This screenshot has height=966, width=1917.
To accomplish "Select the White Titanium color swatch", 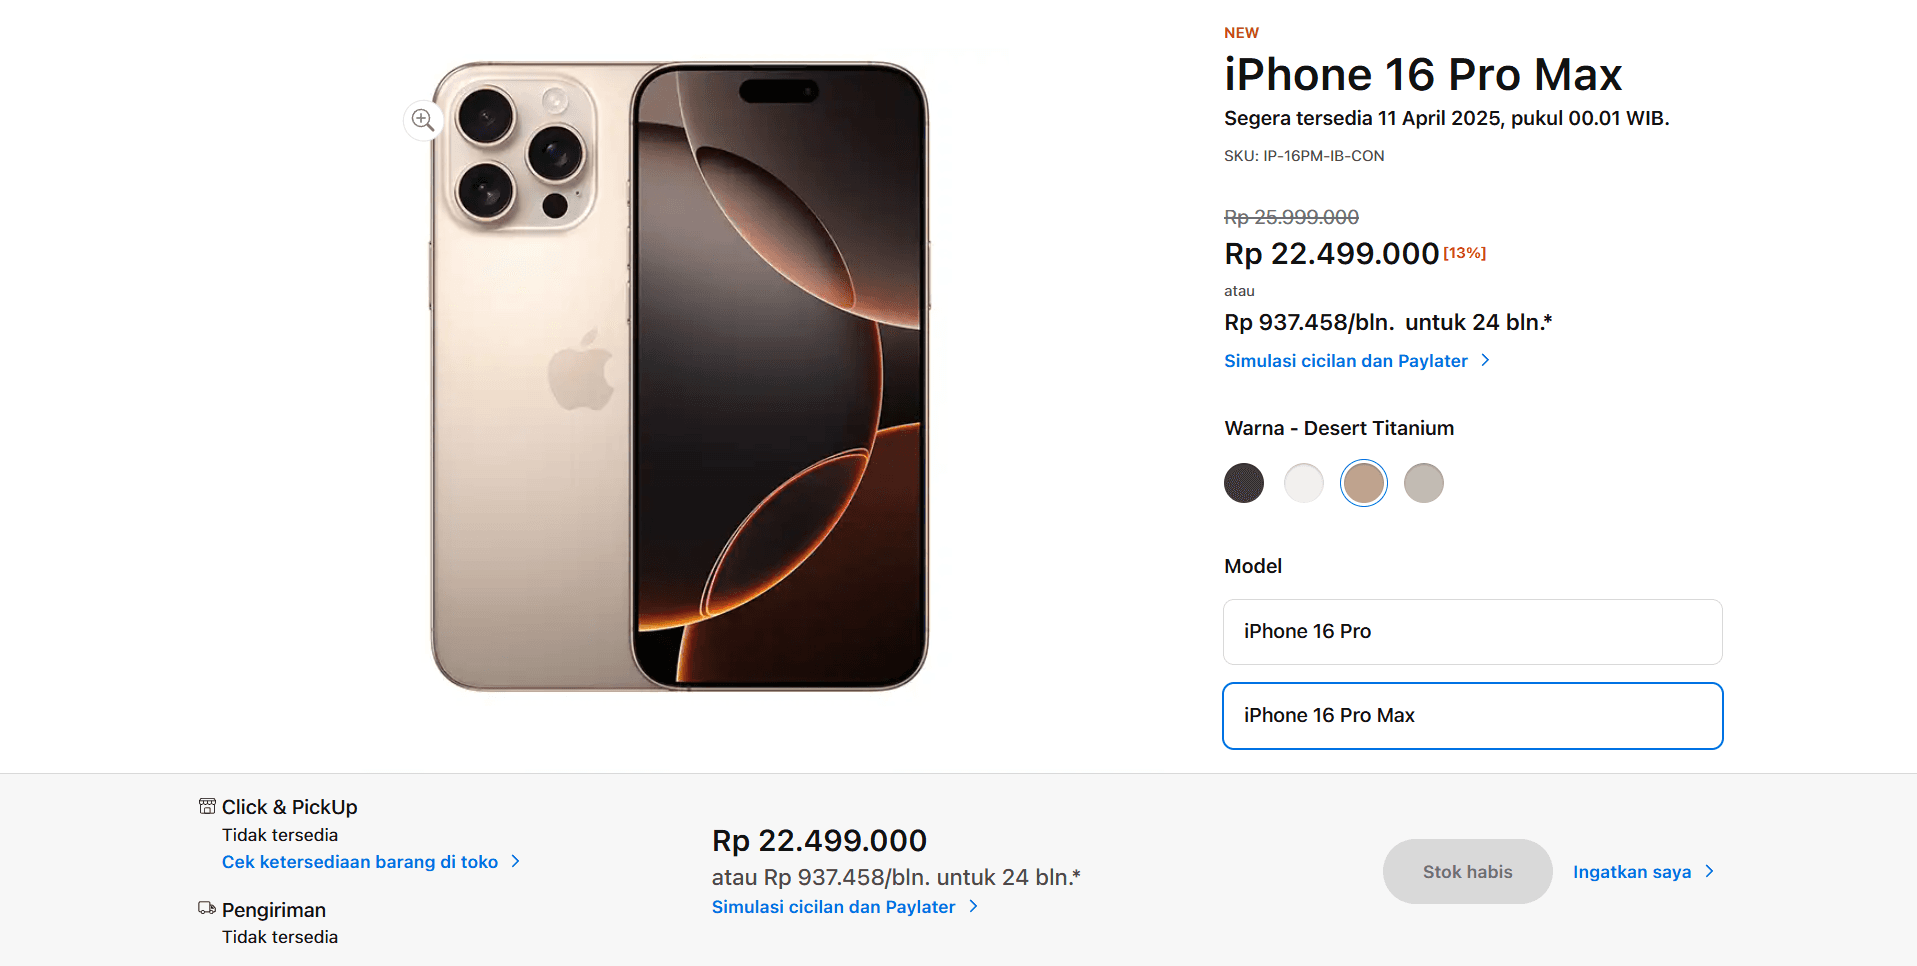I will pos(1303,482).
